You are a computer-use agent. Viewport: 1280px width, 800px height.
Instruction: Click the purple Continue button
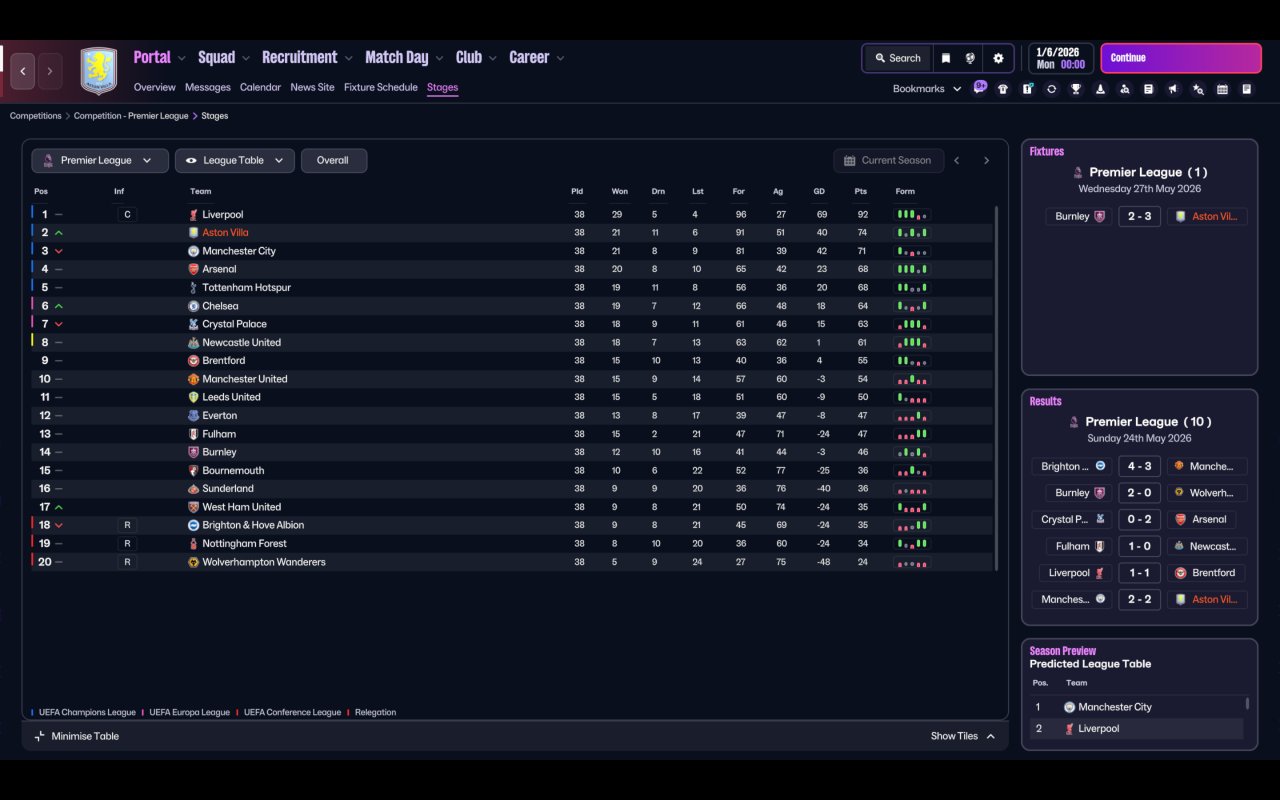coord(1181,58)
